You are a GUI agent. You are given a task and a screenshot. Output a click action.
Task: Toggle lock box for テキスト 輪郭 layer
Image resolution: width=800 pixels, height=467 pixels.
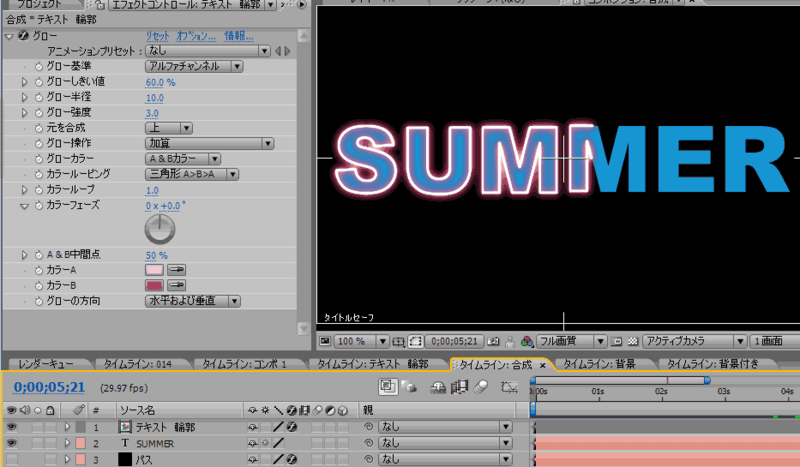coord(50,427)
